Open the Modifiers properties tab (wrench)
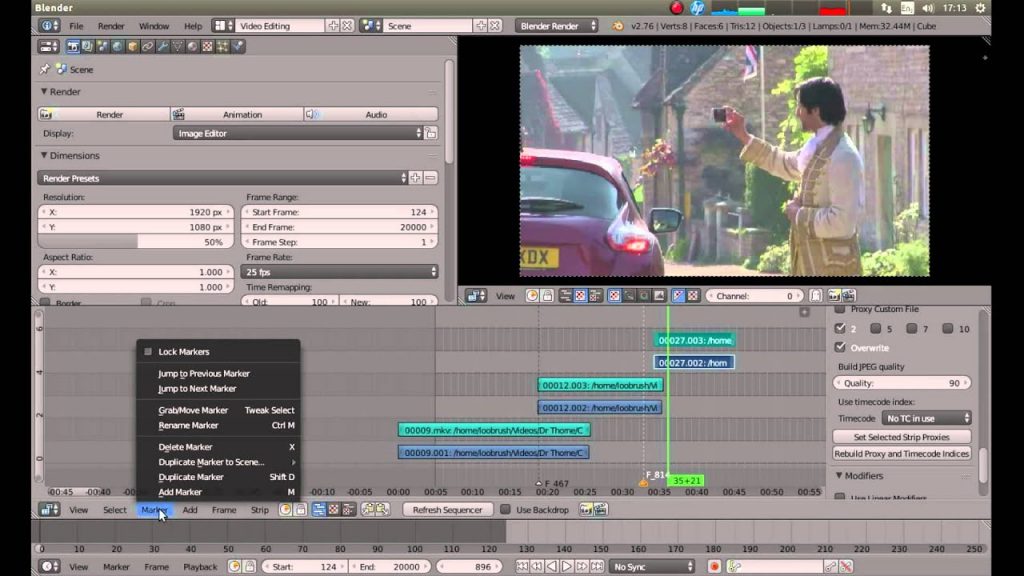Image resolution: width=1024 pixels, height=576 pixels. tap(163, 46)
